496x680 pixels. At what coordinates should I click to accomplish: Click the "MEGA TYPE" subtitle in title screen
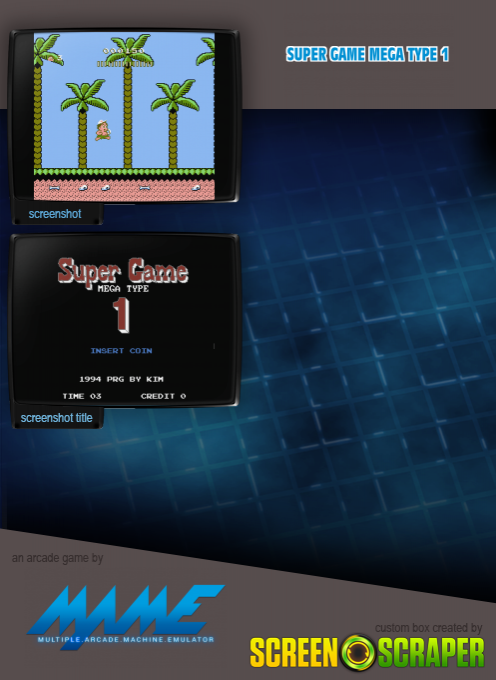[123, 288]
